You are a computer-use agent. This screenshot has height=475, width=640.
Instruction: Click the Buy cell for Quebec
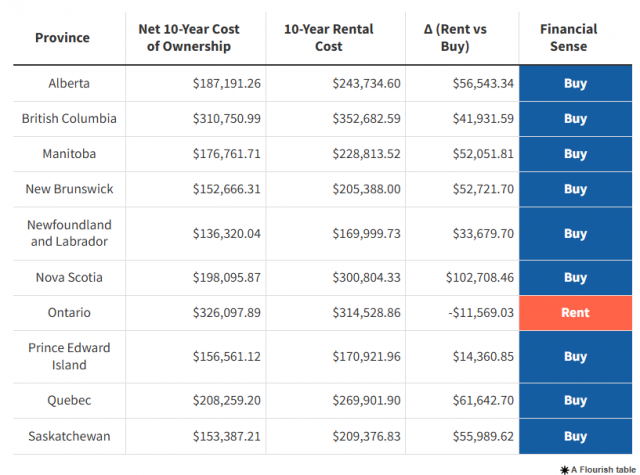coord(575,400)
